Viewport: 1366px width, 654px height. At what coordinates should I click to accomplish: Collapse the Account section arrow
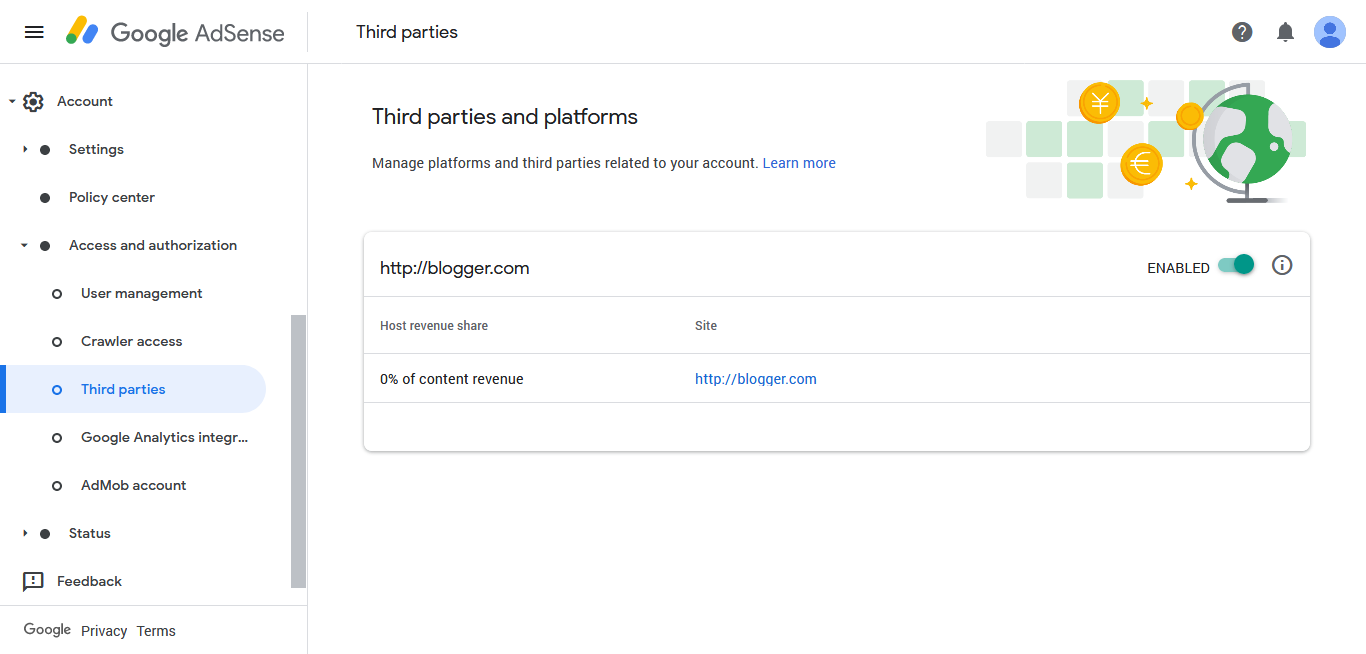[x=12, y=102]
